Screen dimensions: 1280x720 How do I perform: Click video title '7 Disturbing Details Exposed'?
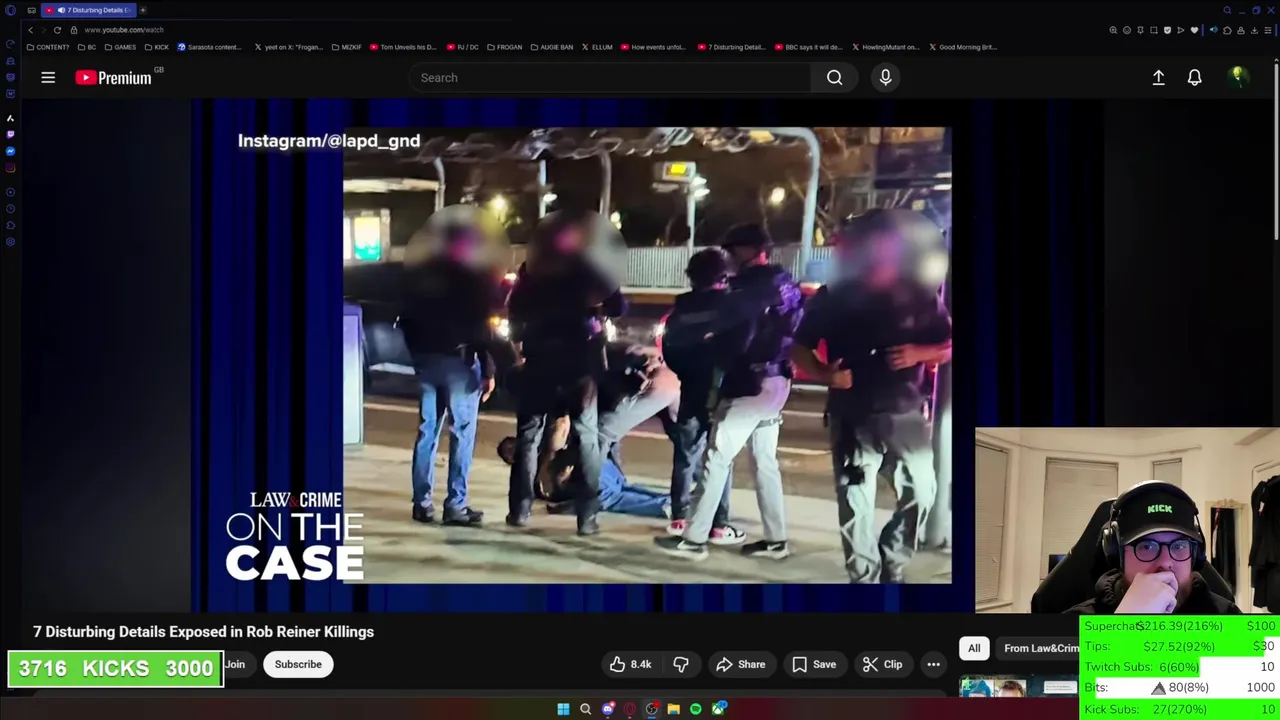tap(203, 631)
